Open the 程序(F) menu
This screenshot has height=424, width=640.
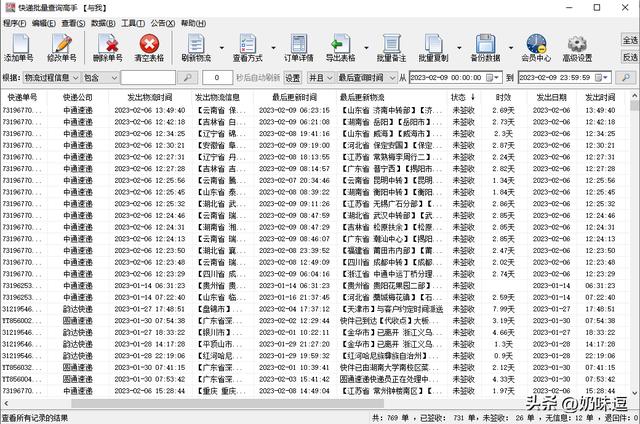pyautogui.click(x=15, y=23)
